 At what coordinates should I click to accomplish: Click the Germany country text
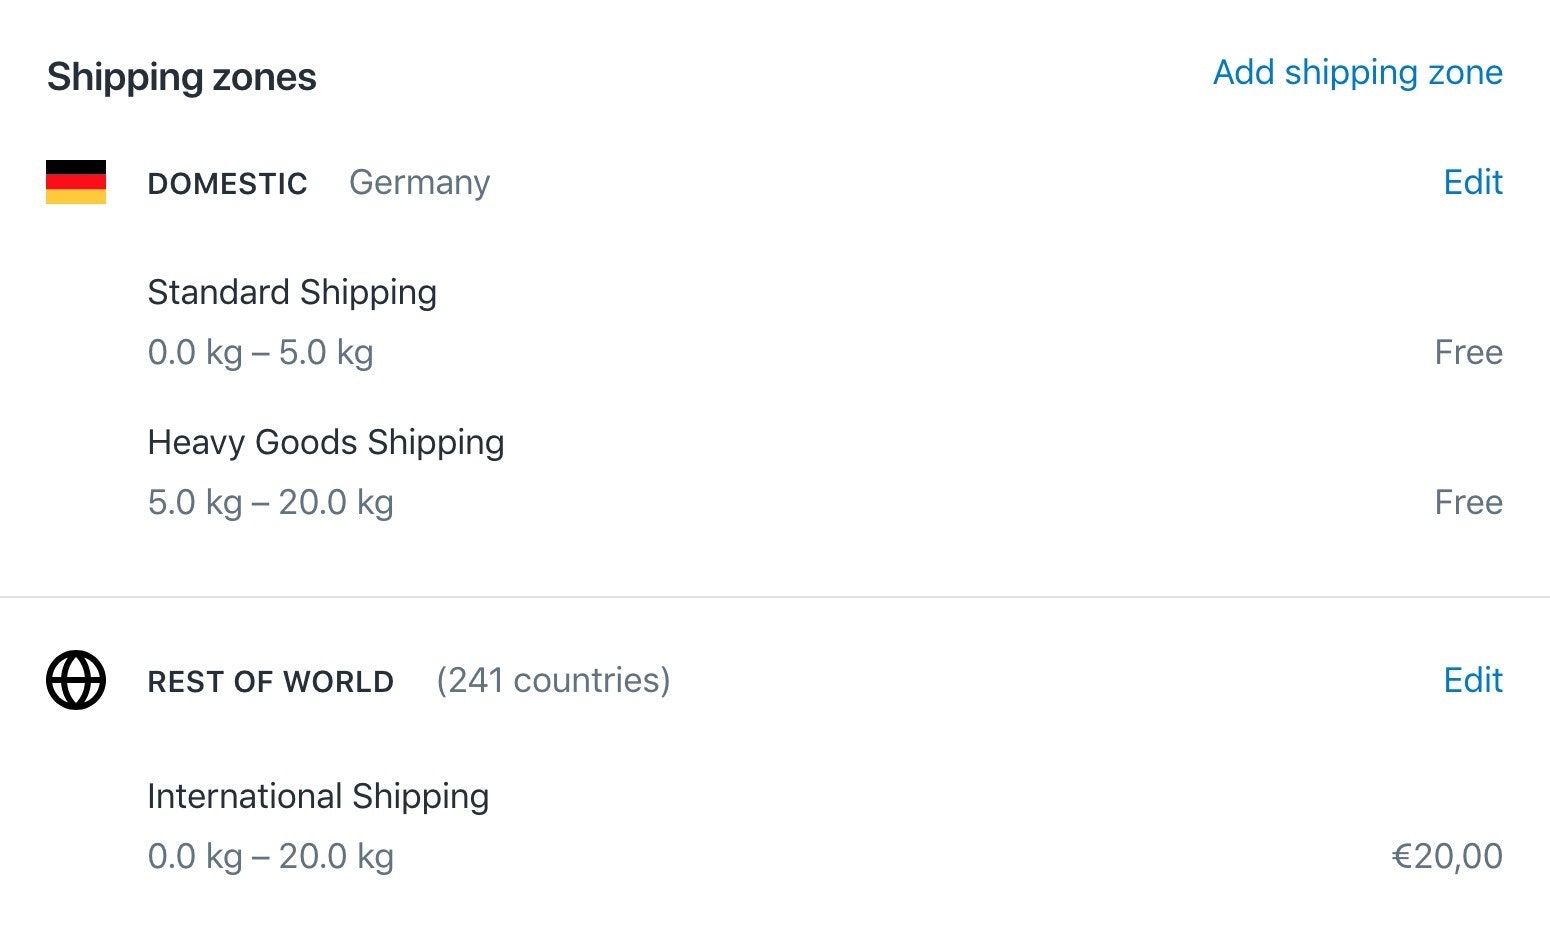point(419,183)
